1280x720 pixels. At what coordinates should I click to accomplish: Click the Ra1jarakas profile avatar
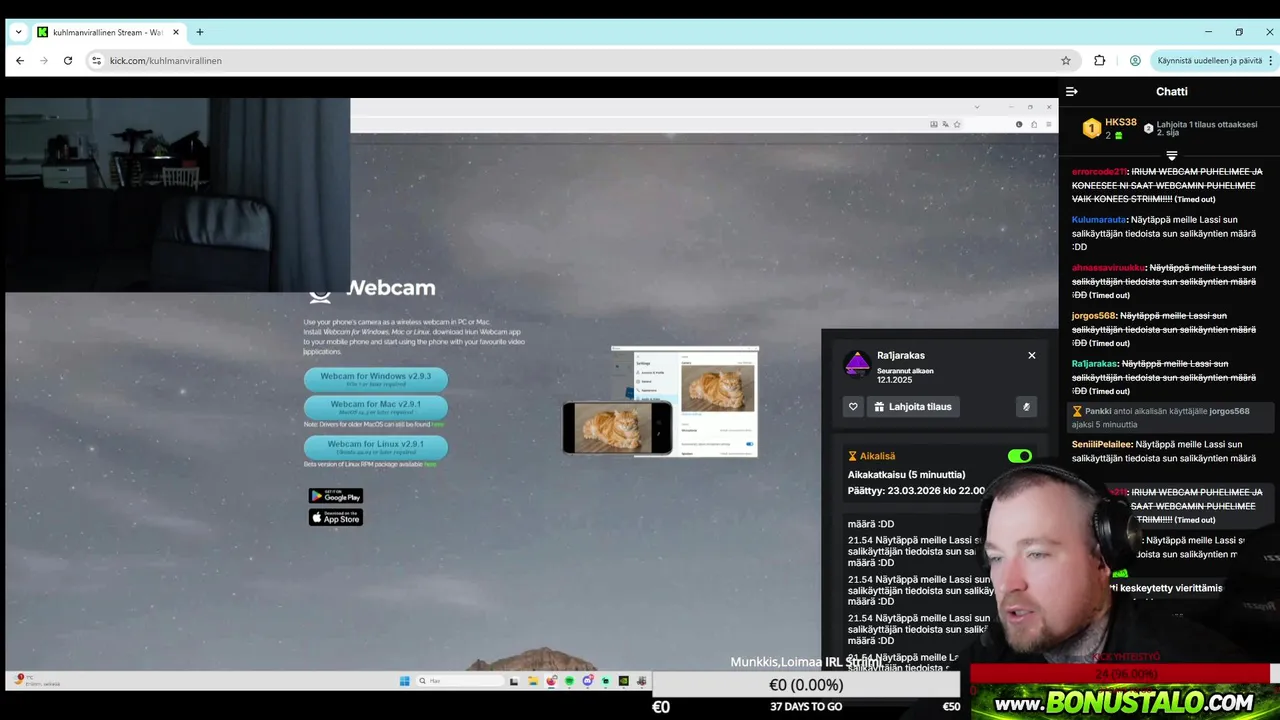pyautogui.click(x=857, y=363)
